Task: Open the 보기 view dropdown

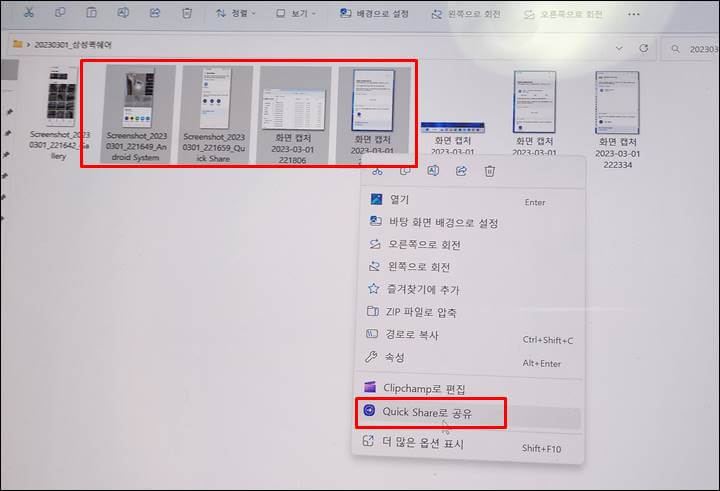Action: tap(296, 13)
